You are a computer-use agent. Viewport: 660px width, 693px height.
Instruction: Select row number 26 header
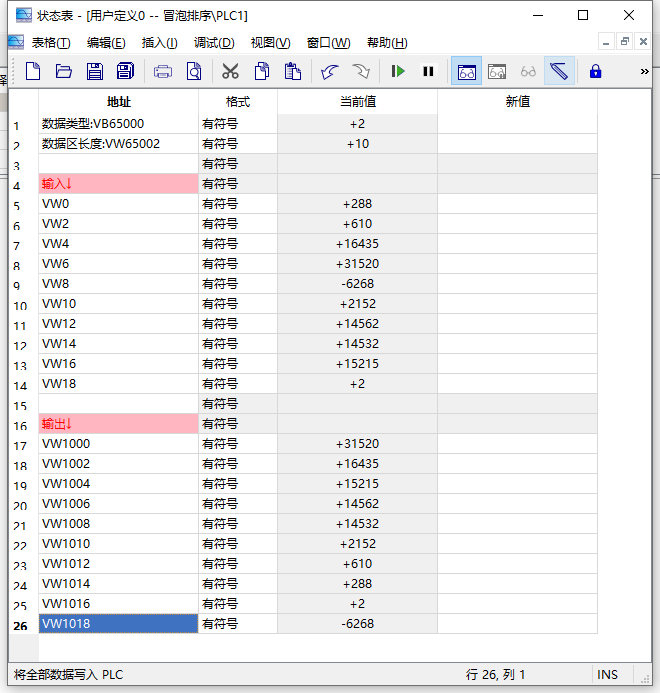(23, 625)
